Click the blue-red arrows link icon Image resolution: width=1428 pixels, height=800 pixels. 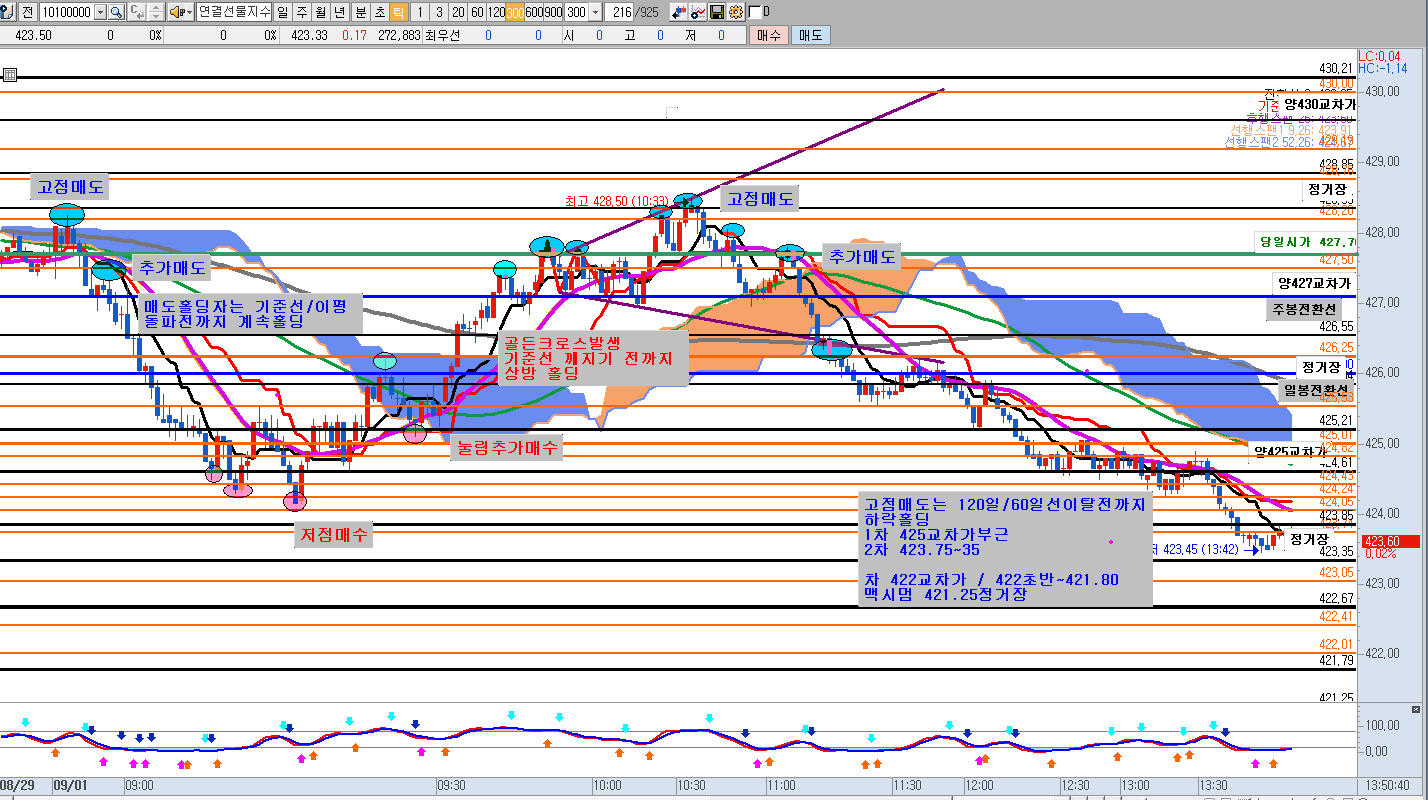679,12
